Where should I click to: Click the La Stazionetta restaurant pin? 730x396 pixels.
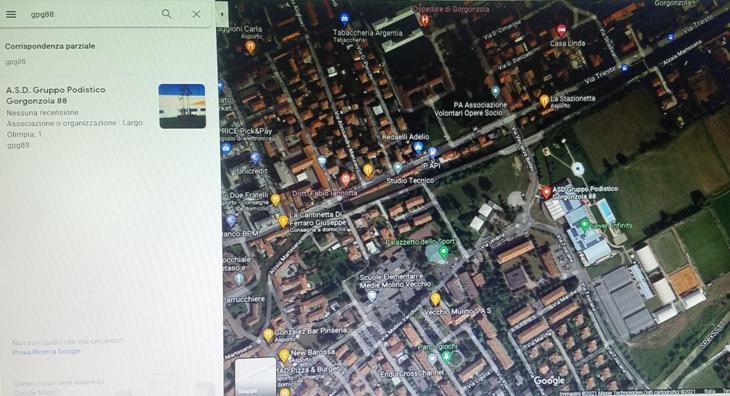pos(544,101)
